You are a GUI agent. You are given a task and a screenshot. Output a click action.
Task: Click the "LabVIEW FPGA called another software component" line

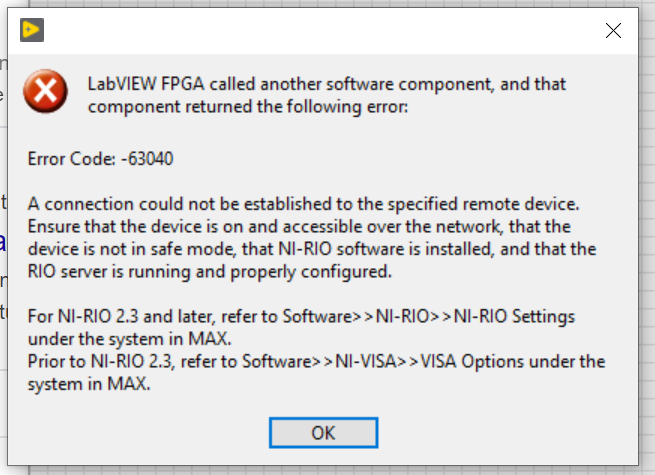coord(327,84)
